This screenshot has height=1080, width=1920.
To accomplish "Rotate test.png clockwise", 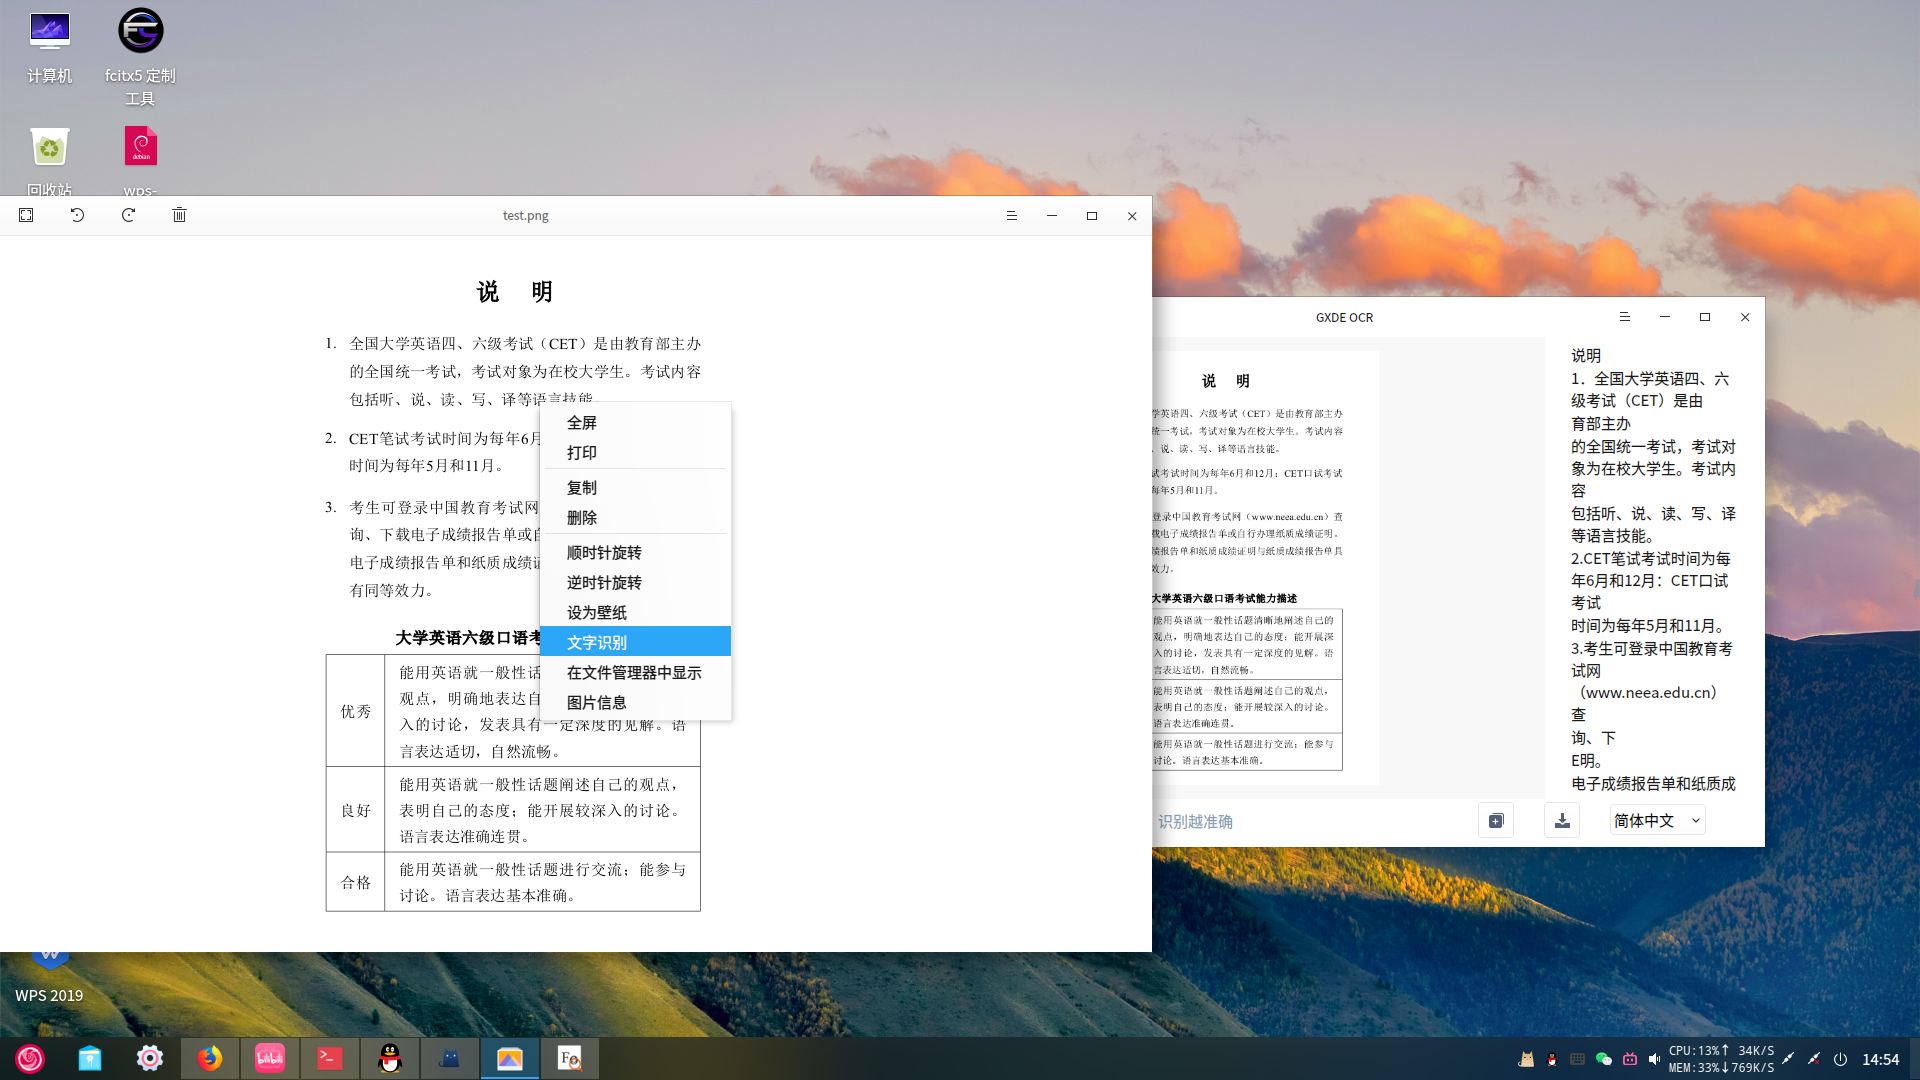I will point(128,215).
